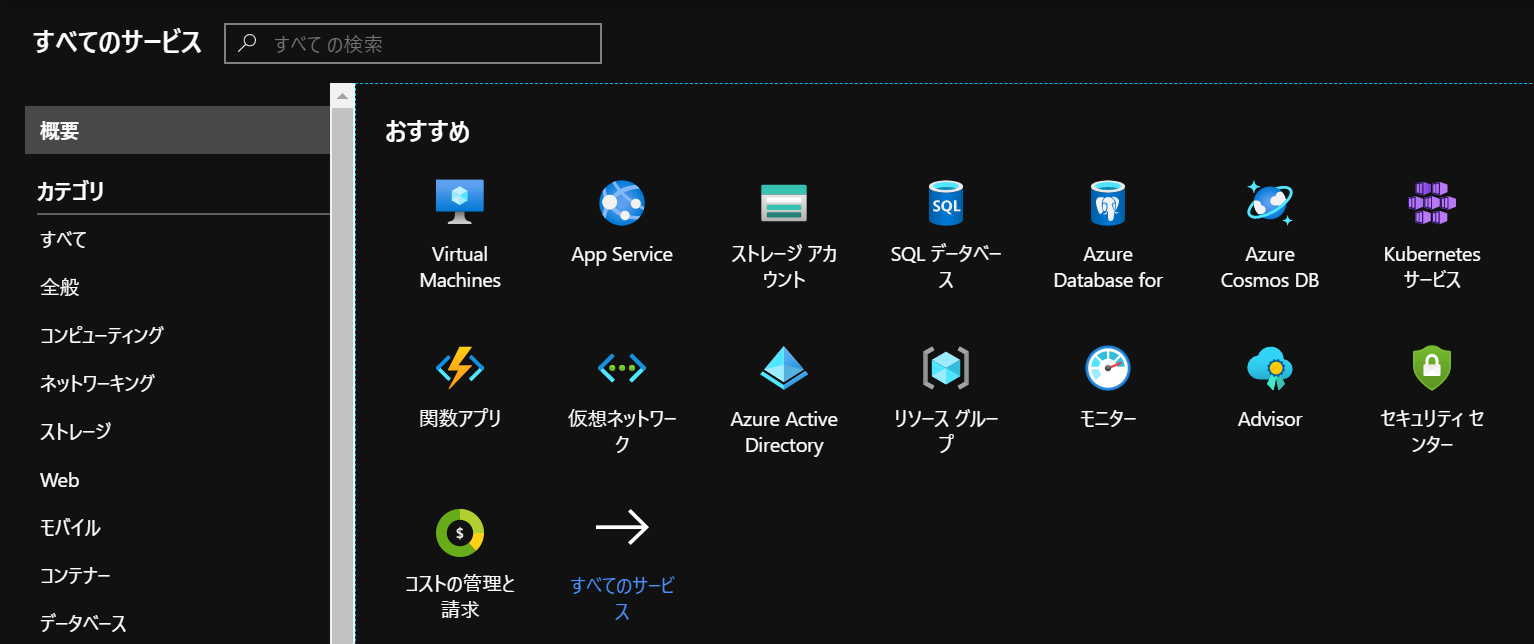Select the 概要 sidebar item
Screen dimensions: 1534x644
pos(178,130)
